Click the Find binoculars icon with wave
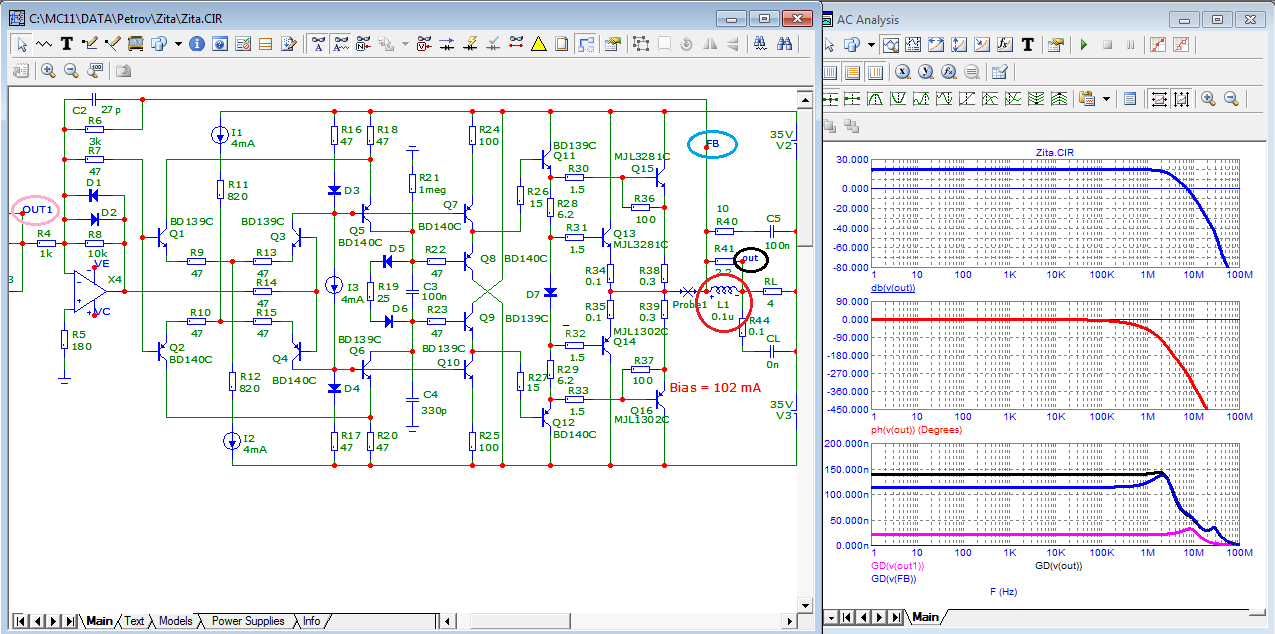 [761, 44]
